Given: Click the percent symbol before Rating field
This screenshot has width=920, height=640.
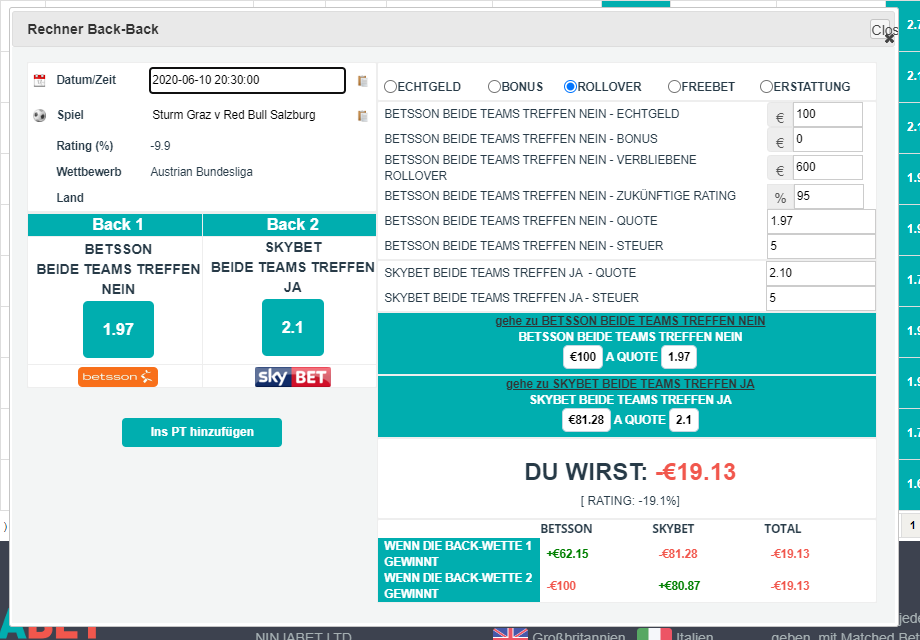Looking at the screenshot, I should coord(780,198).
